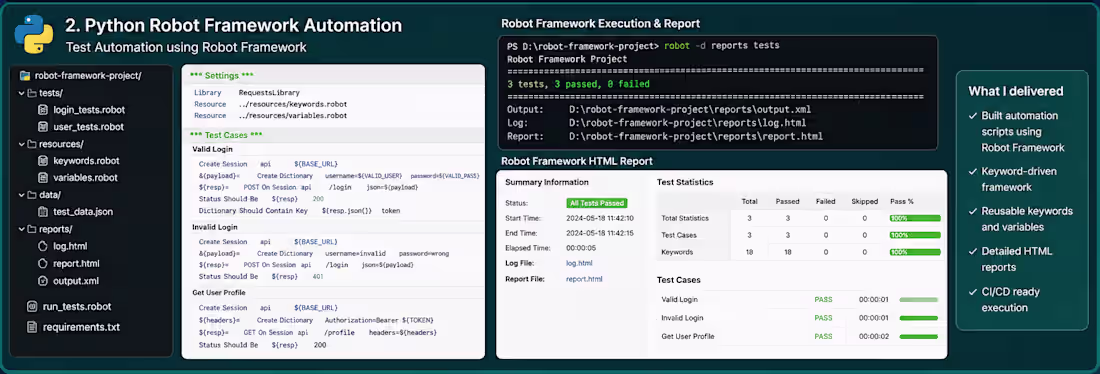
Task: Collapse the data/ folder chevron
Action: 21,194
